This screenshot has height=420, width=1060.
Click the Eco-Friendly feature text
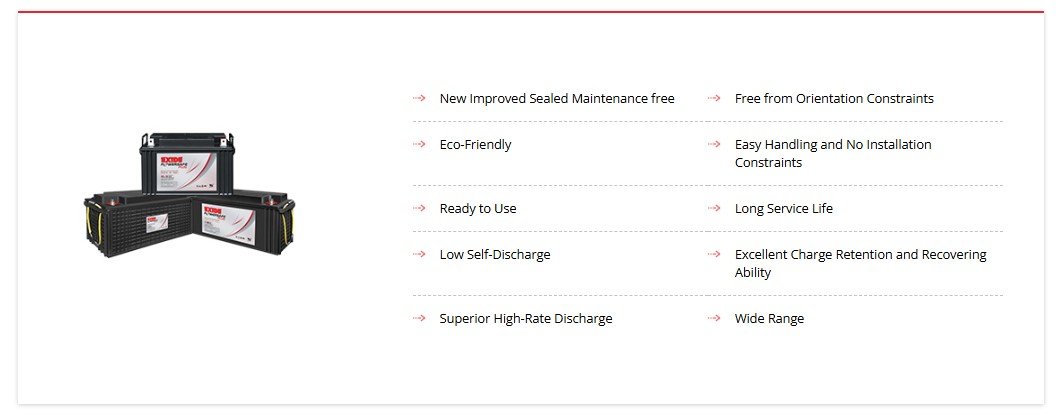point(475,145)
